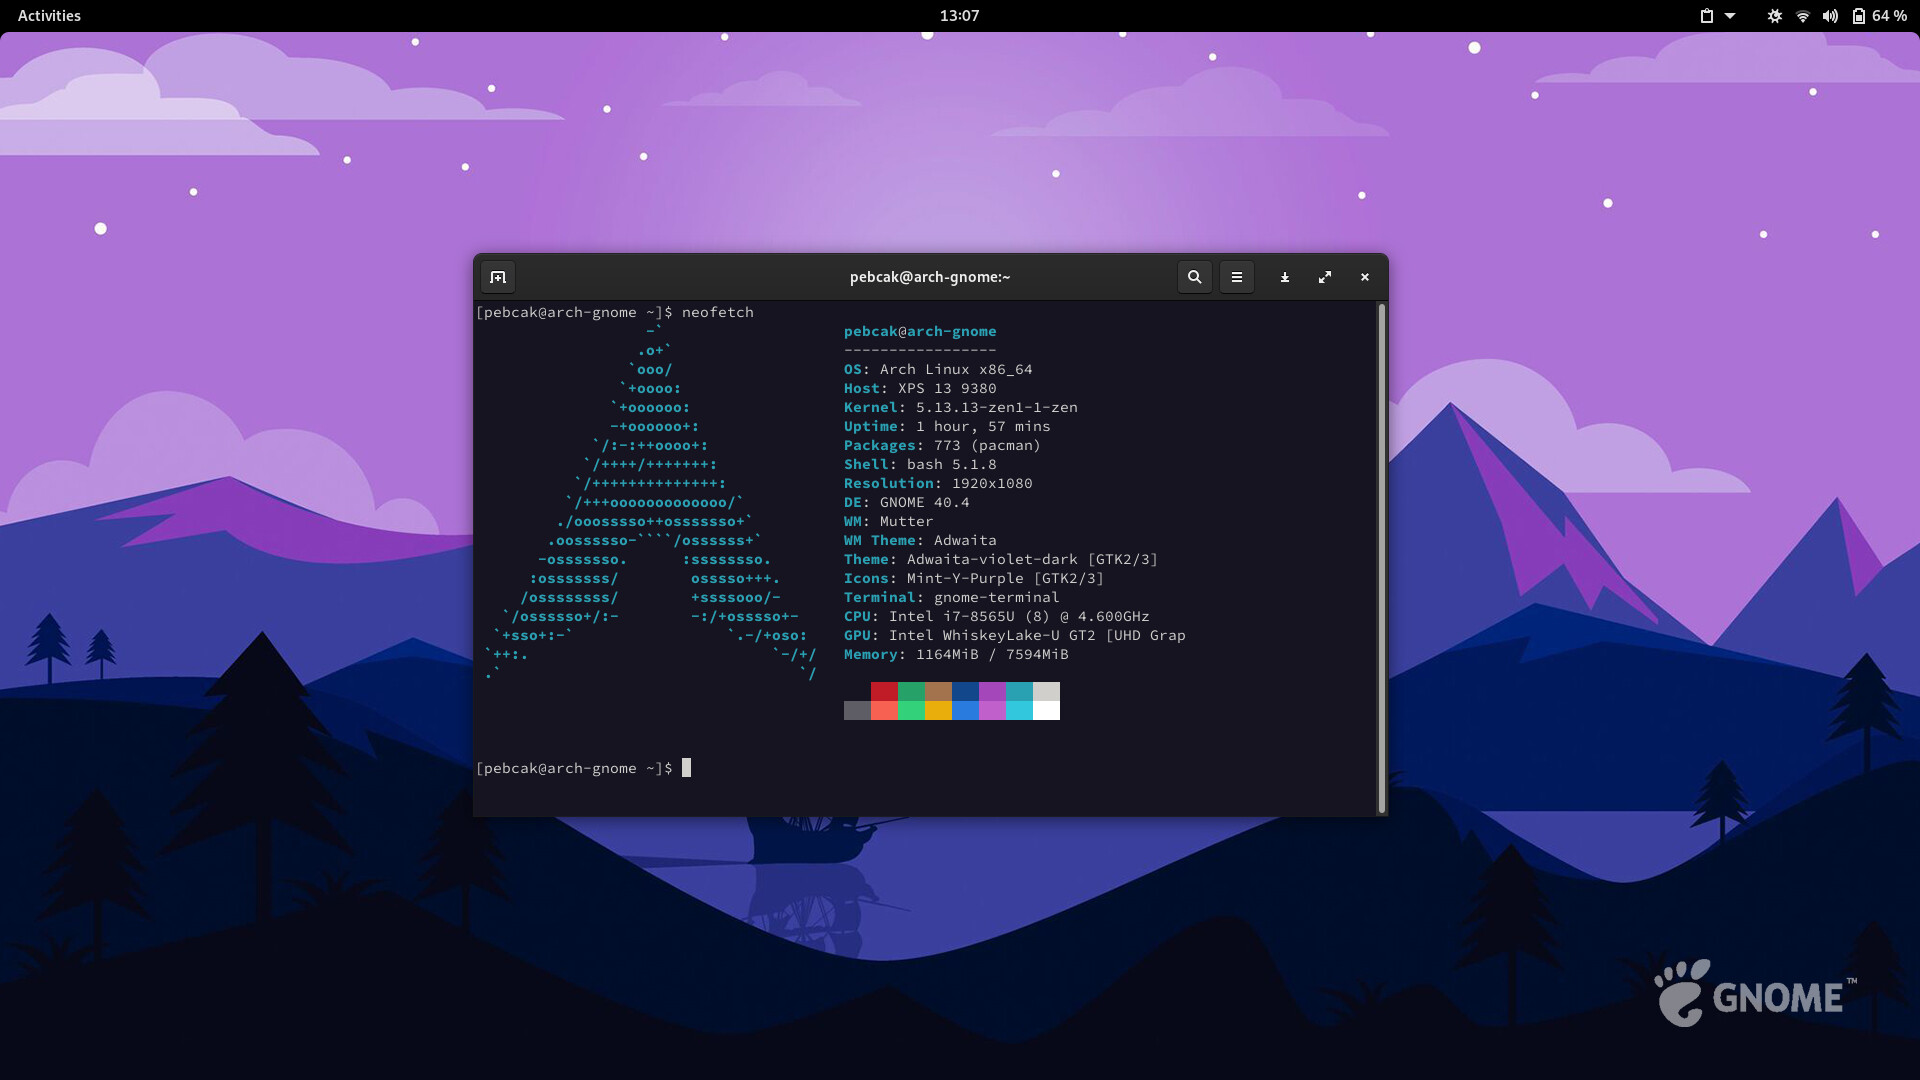Viewport: 1920px width, 1080px height.
Task: Click the WM Theme: Adwaita line
Action: pos(920,540)
